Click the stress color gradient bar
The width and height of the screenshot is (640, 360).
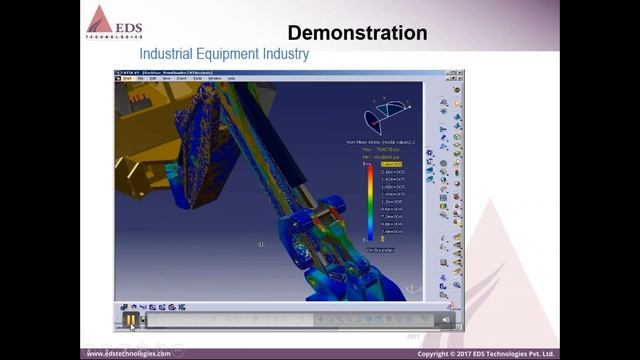370,202
